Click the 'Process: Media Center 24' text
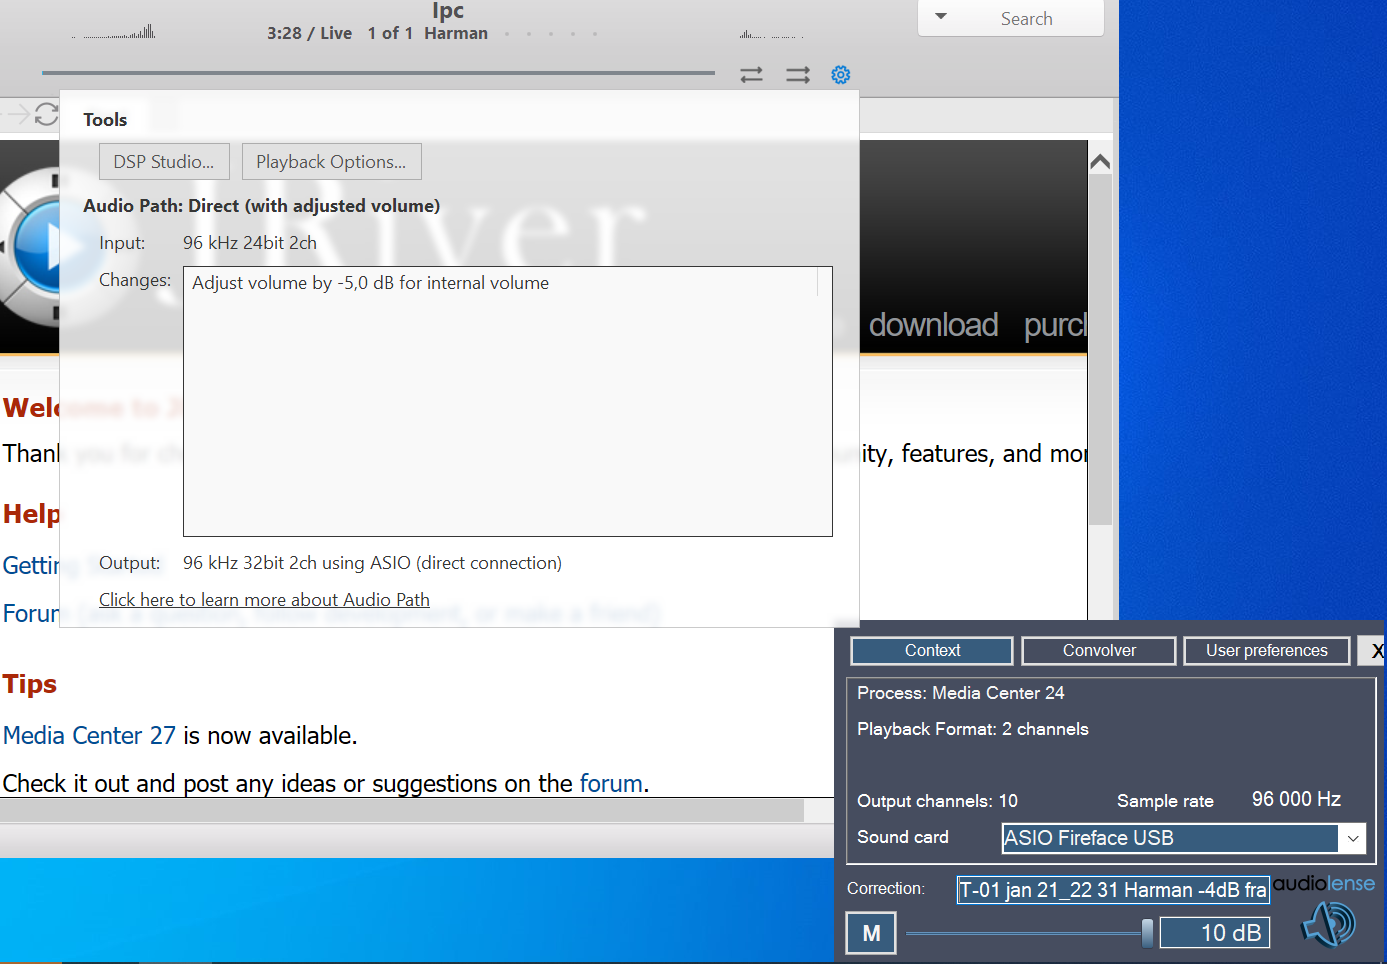1387x964 pixels. click(961, 693)
